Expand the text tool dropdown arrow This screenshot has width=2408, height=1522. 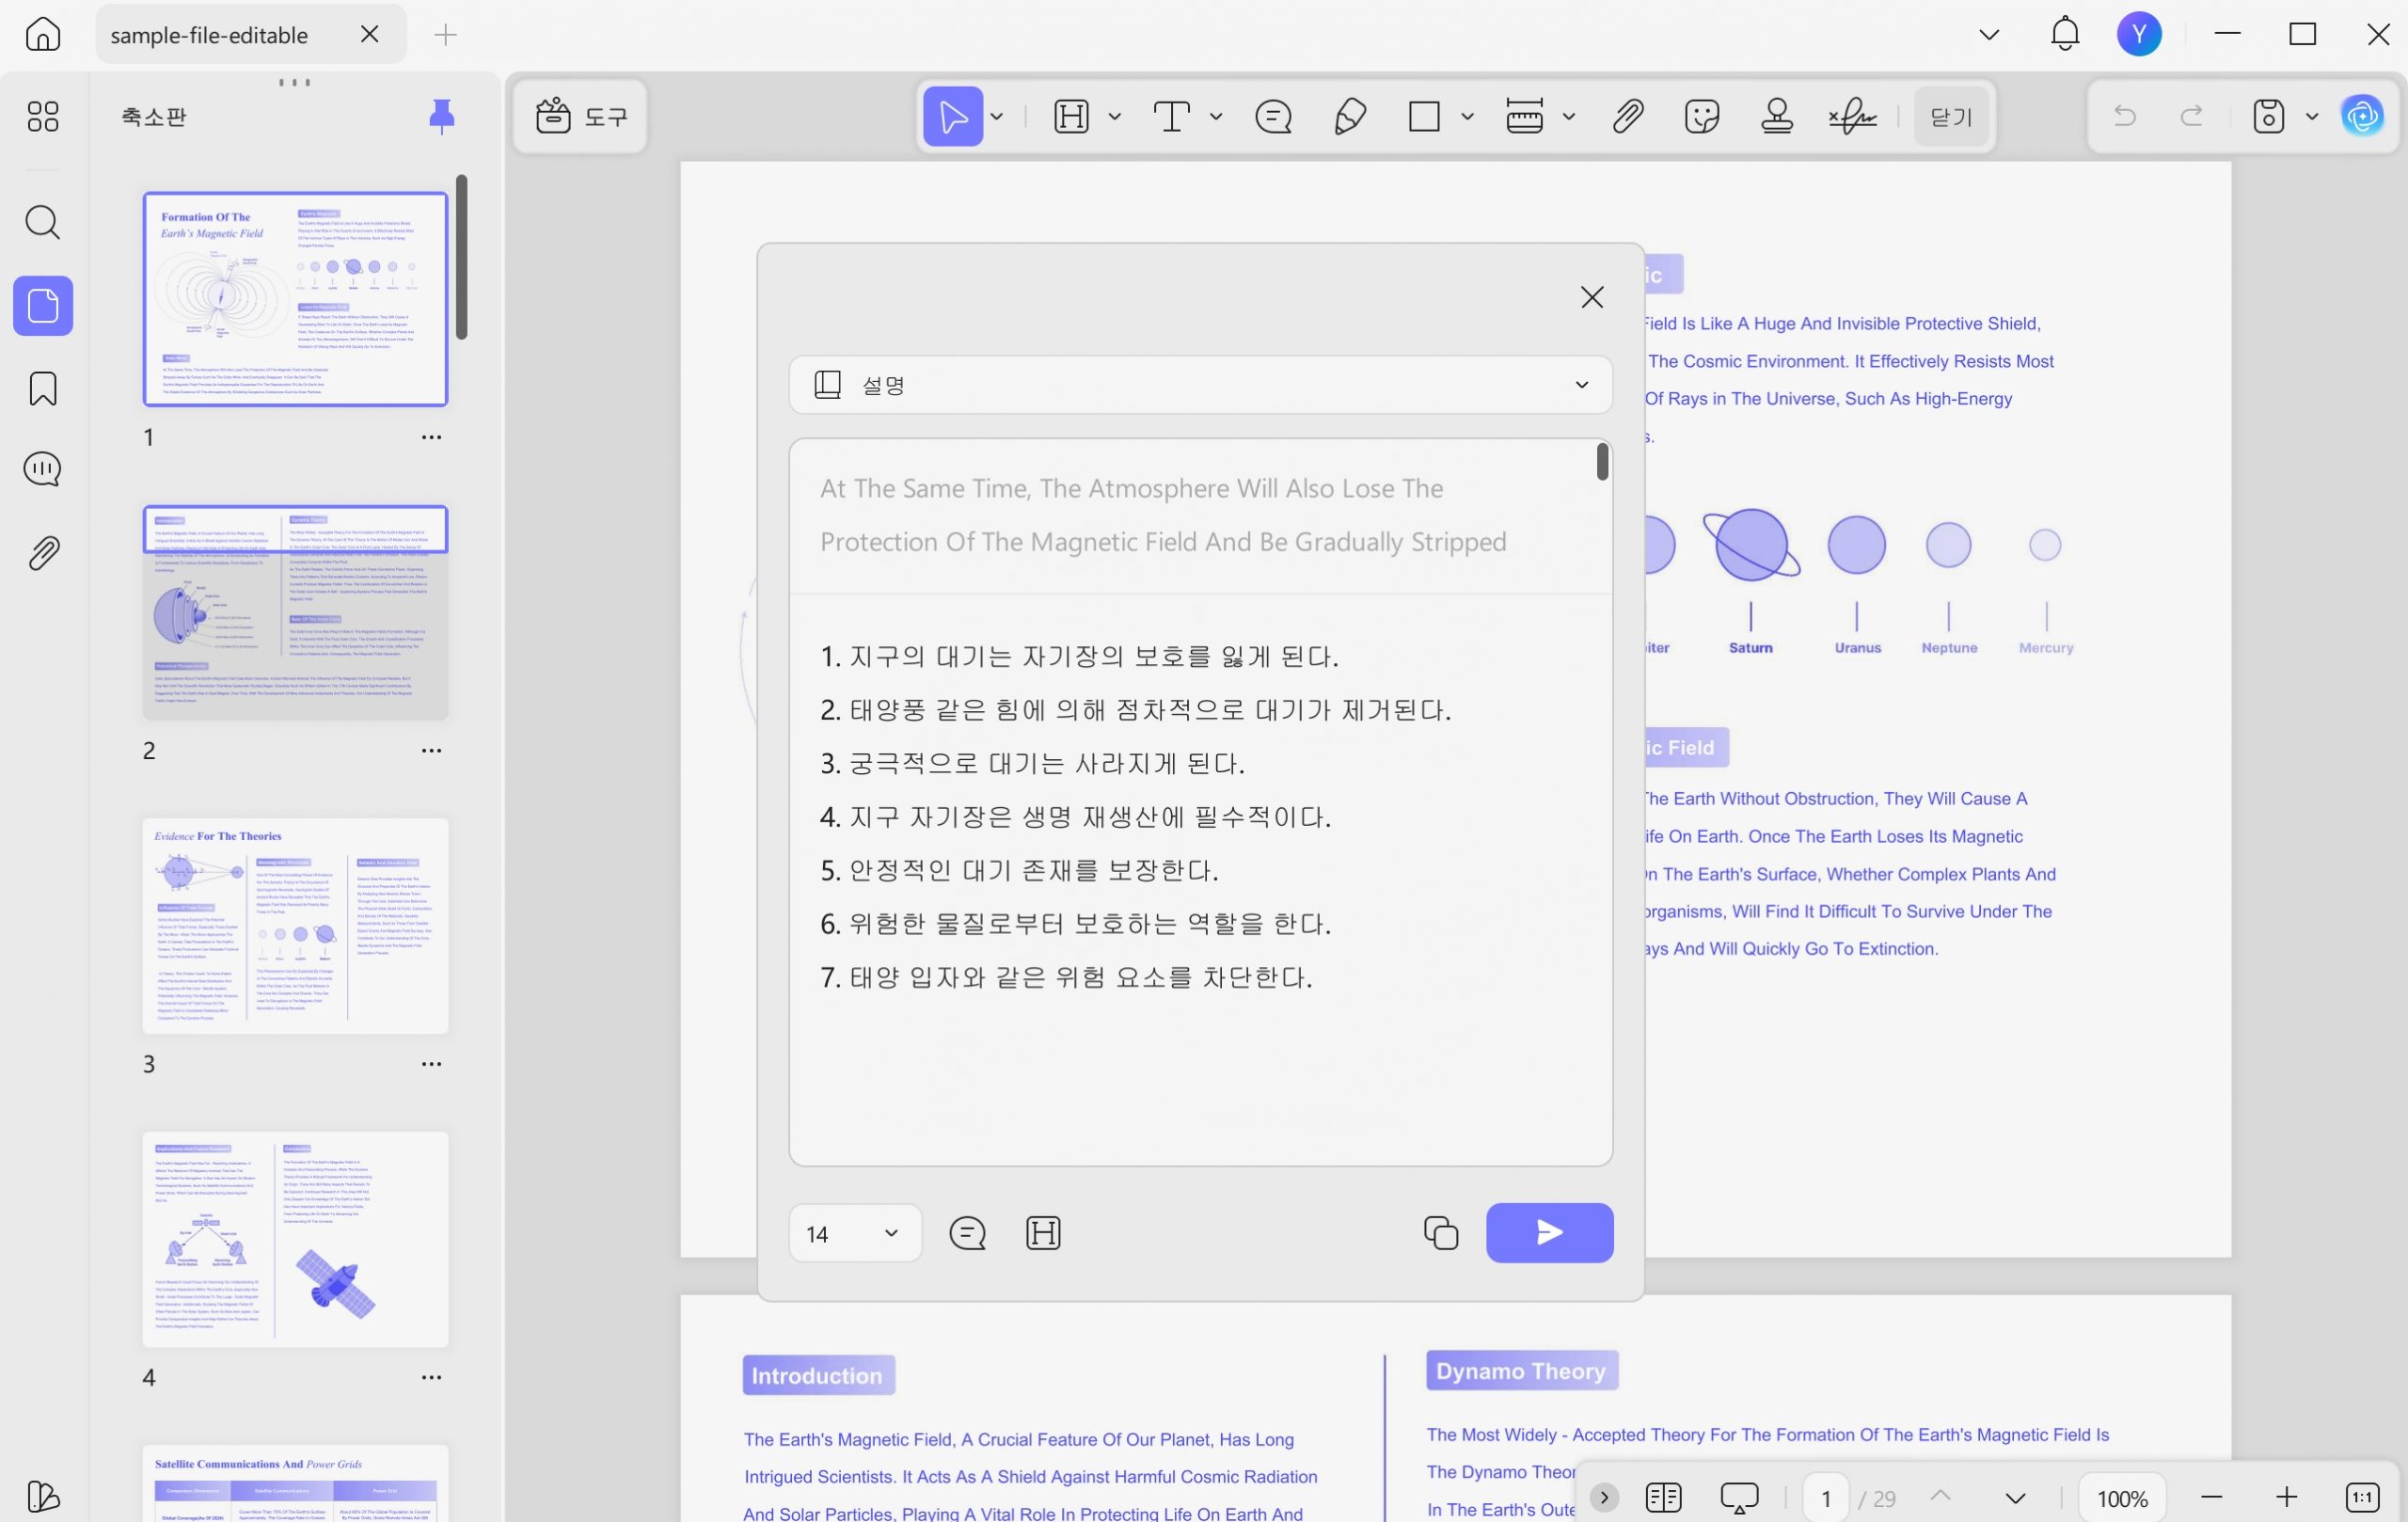(1216, 117)
